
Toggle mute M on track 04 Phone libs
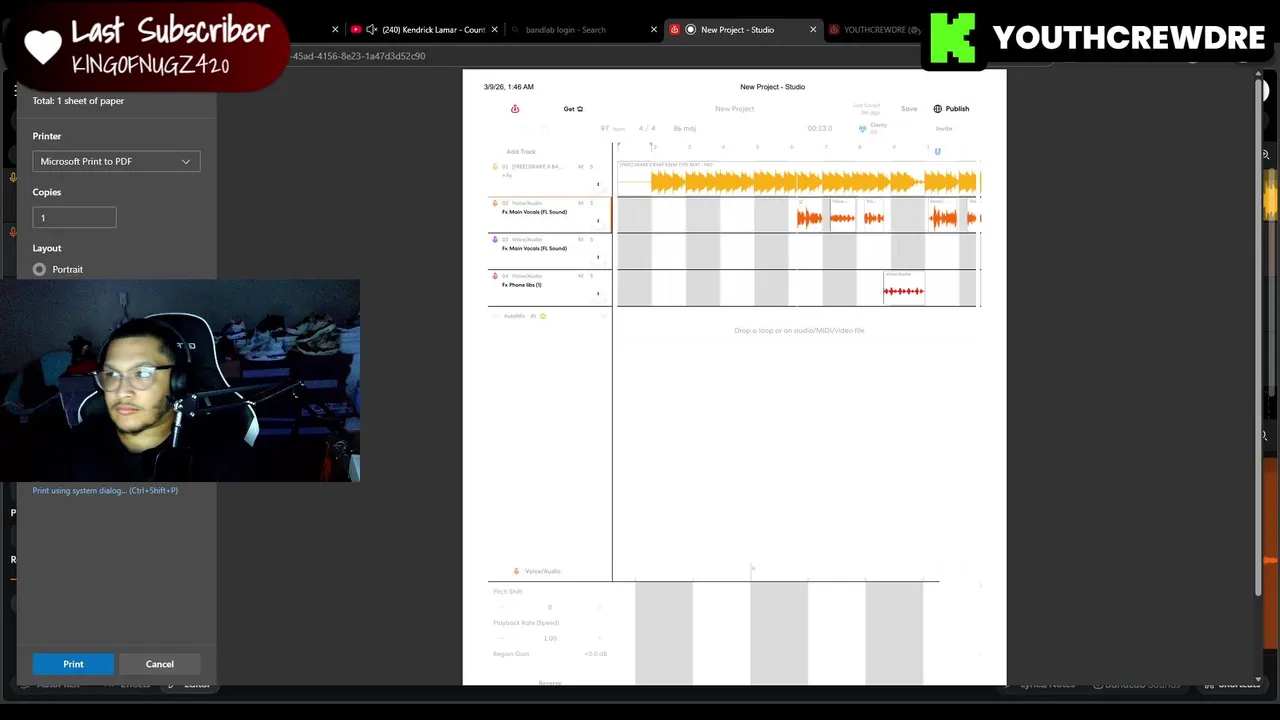(x=580, y=276)
